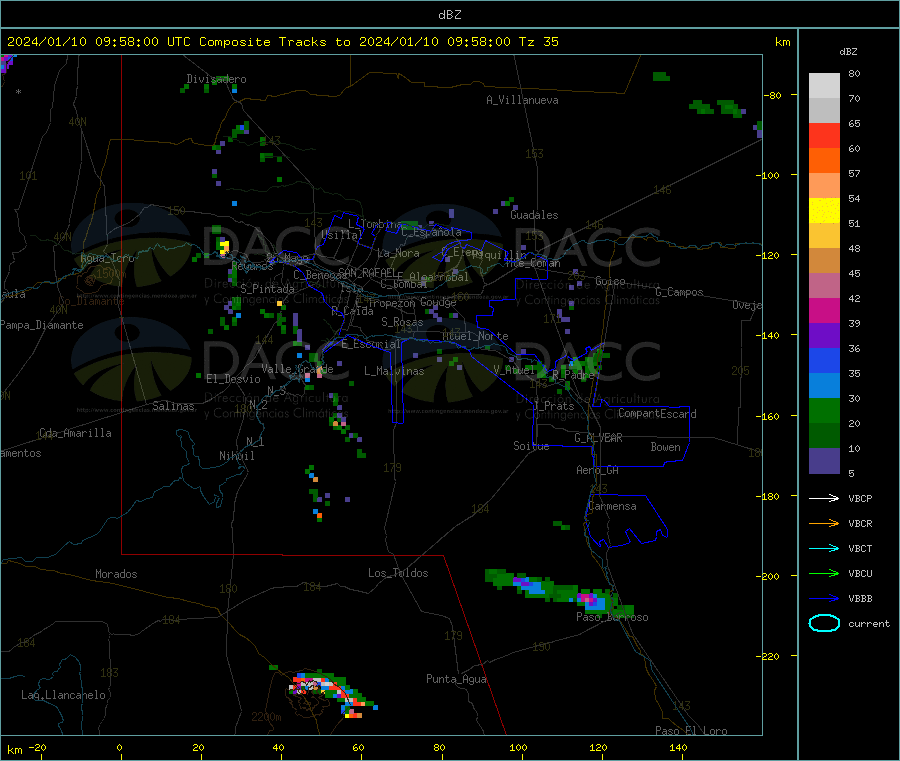Click the Soitue map label
Image resolution: width=900 pixels, height=761 pixels.
click(x=531, y=446)
